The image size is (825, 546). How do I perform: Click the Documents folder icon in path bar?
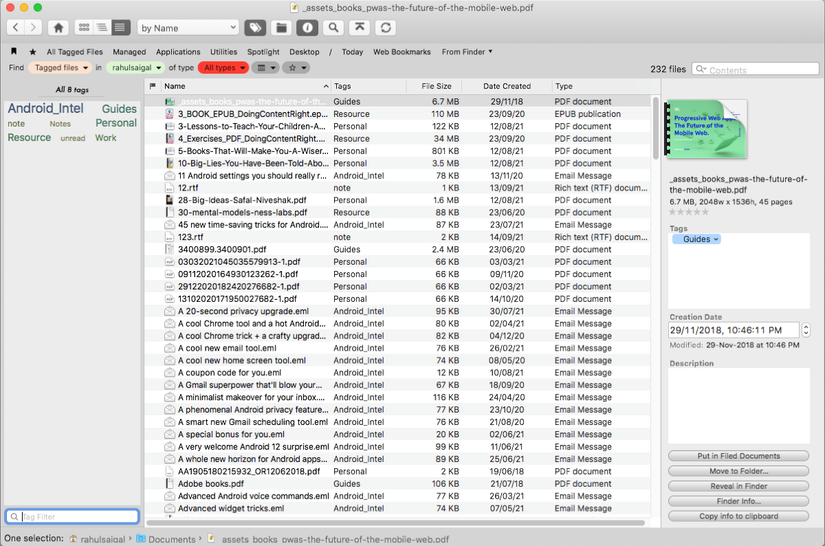point(141,539)
